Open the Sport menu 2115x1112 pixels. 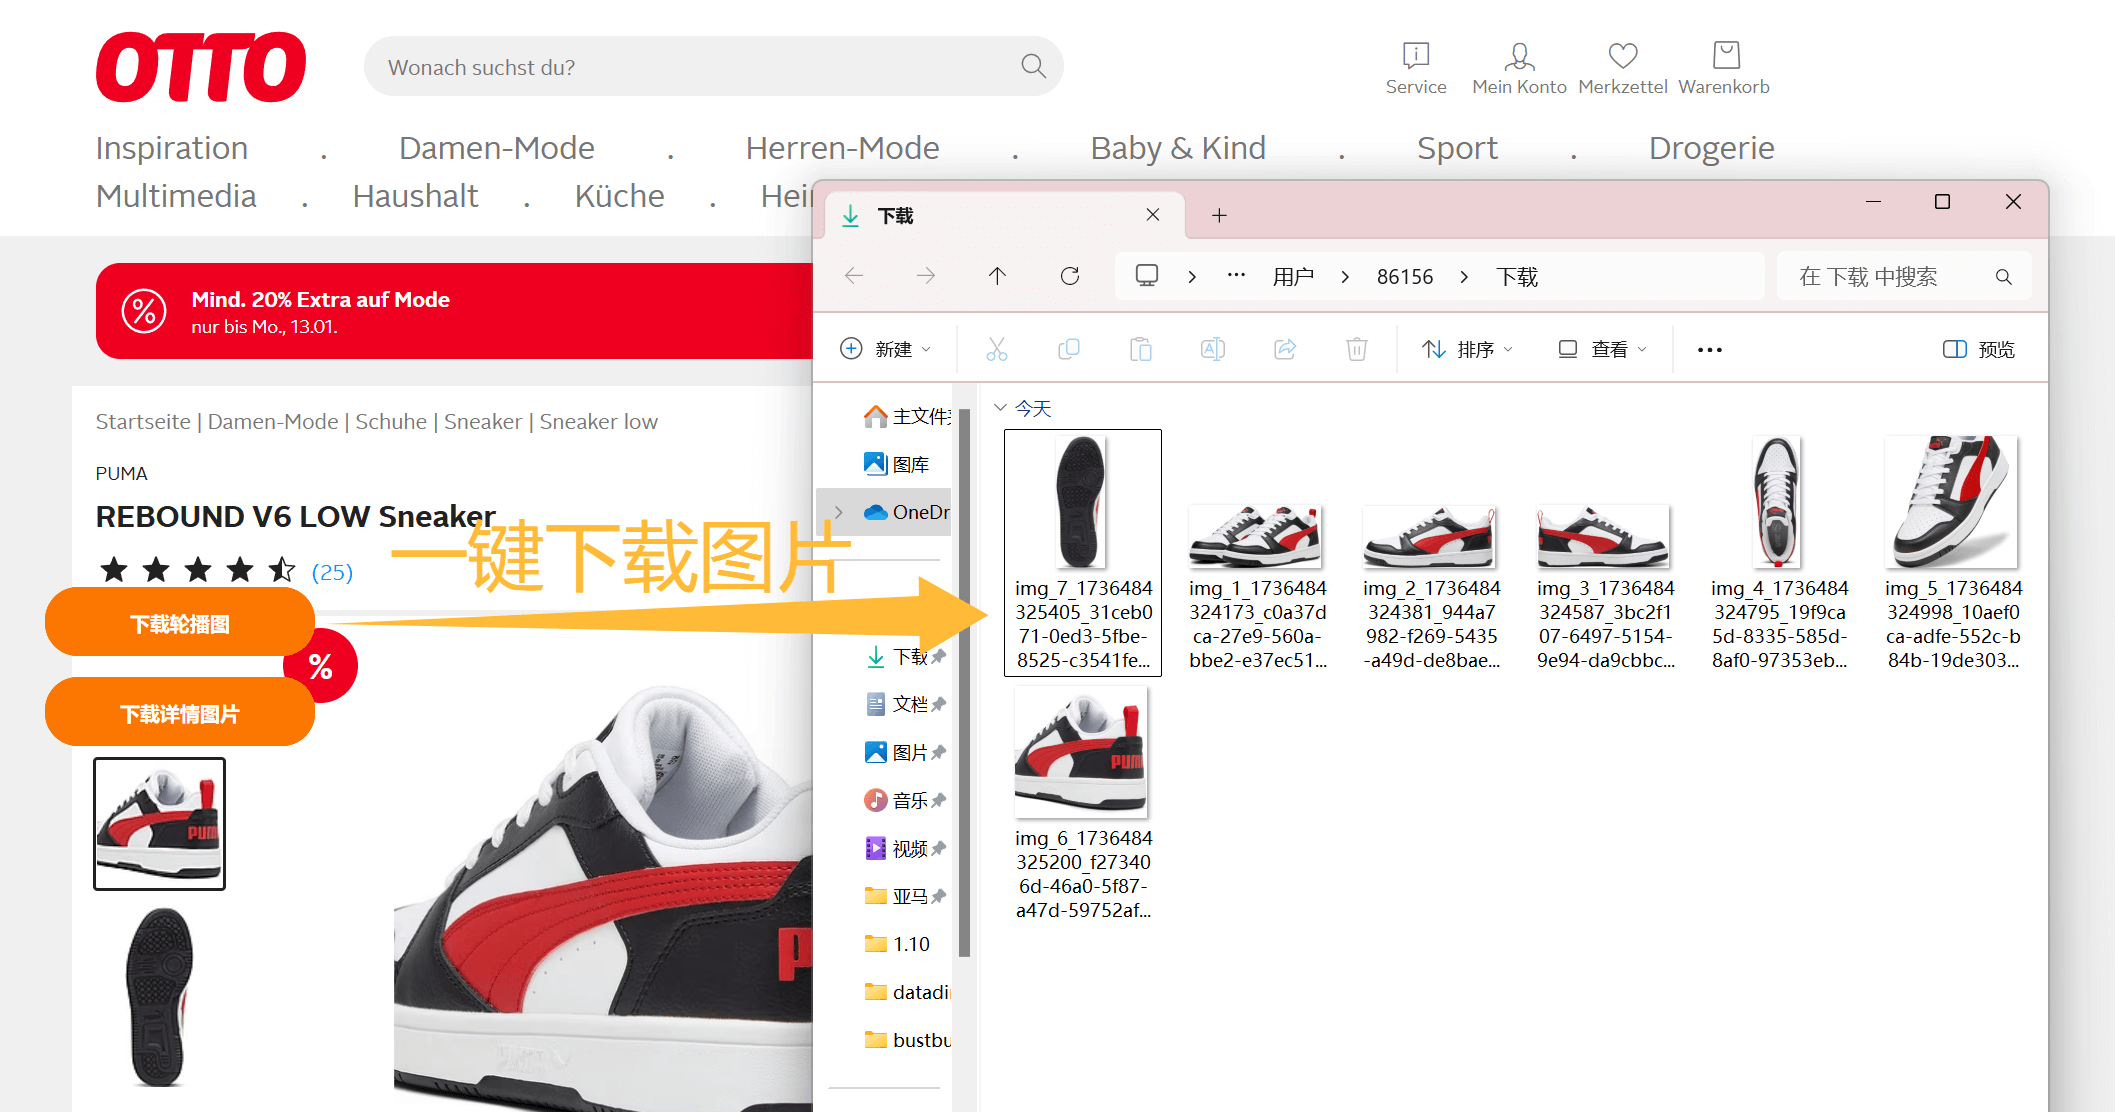1457,148
